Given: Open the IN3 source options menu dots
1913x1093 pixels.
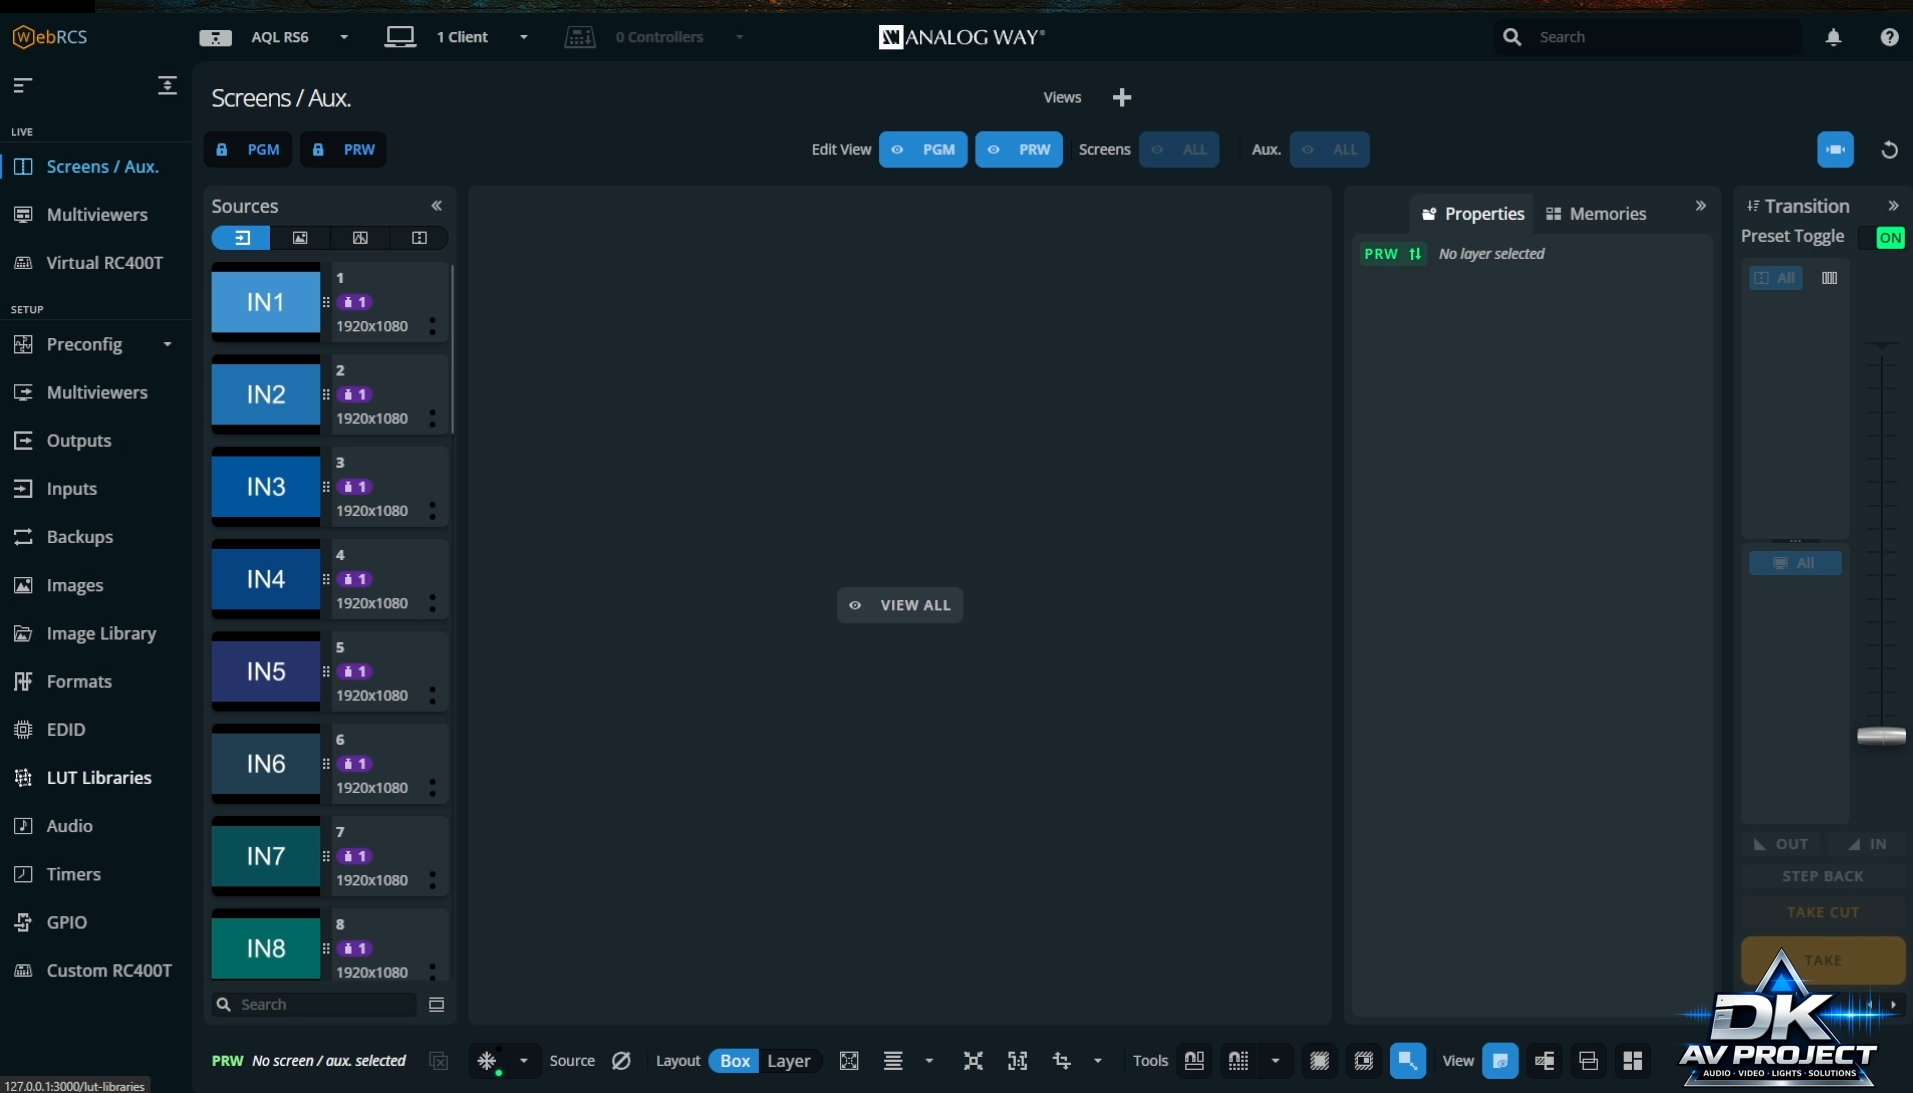Looking at the screenshot, I should 433,511.
